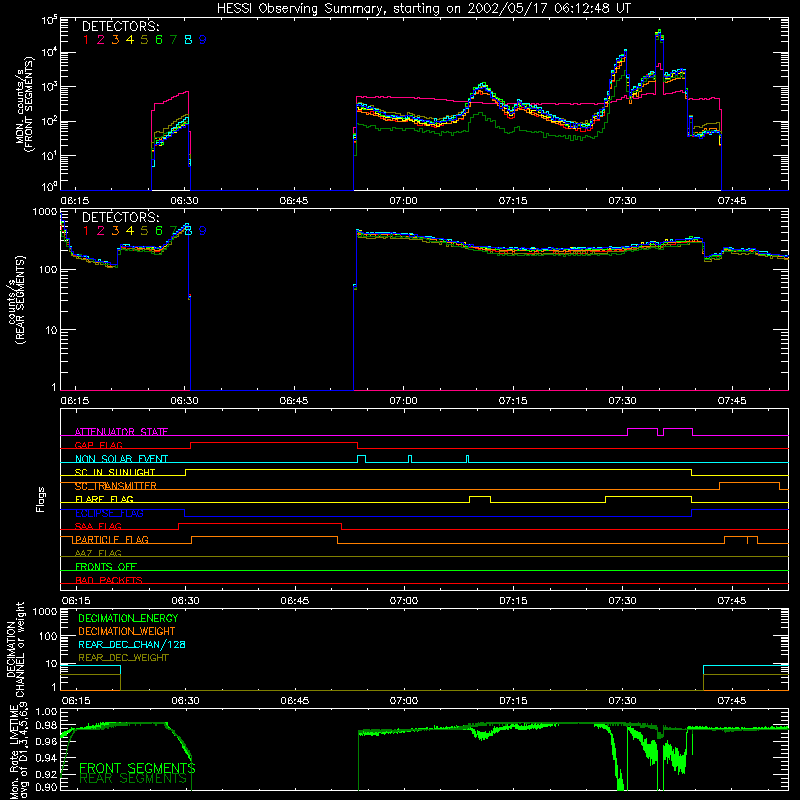Click 07:45 tick under flags plot
Screen dimensions: 800x800
pyautogui.click(x=732, y=601)
